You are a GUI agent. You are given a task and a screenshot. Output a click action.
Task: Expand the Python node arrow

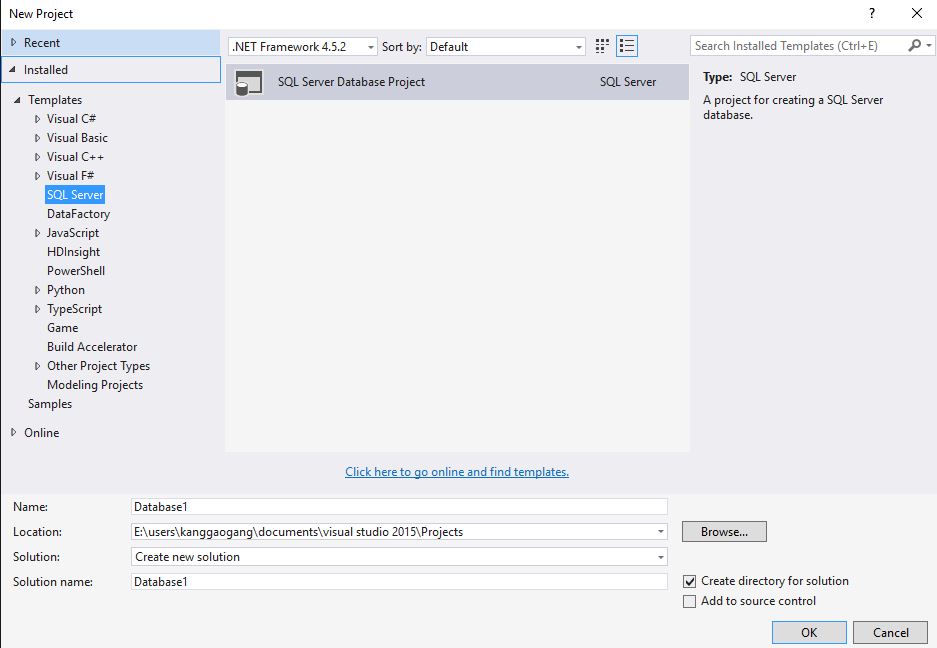tap(37, 290)
